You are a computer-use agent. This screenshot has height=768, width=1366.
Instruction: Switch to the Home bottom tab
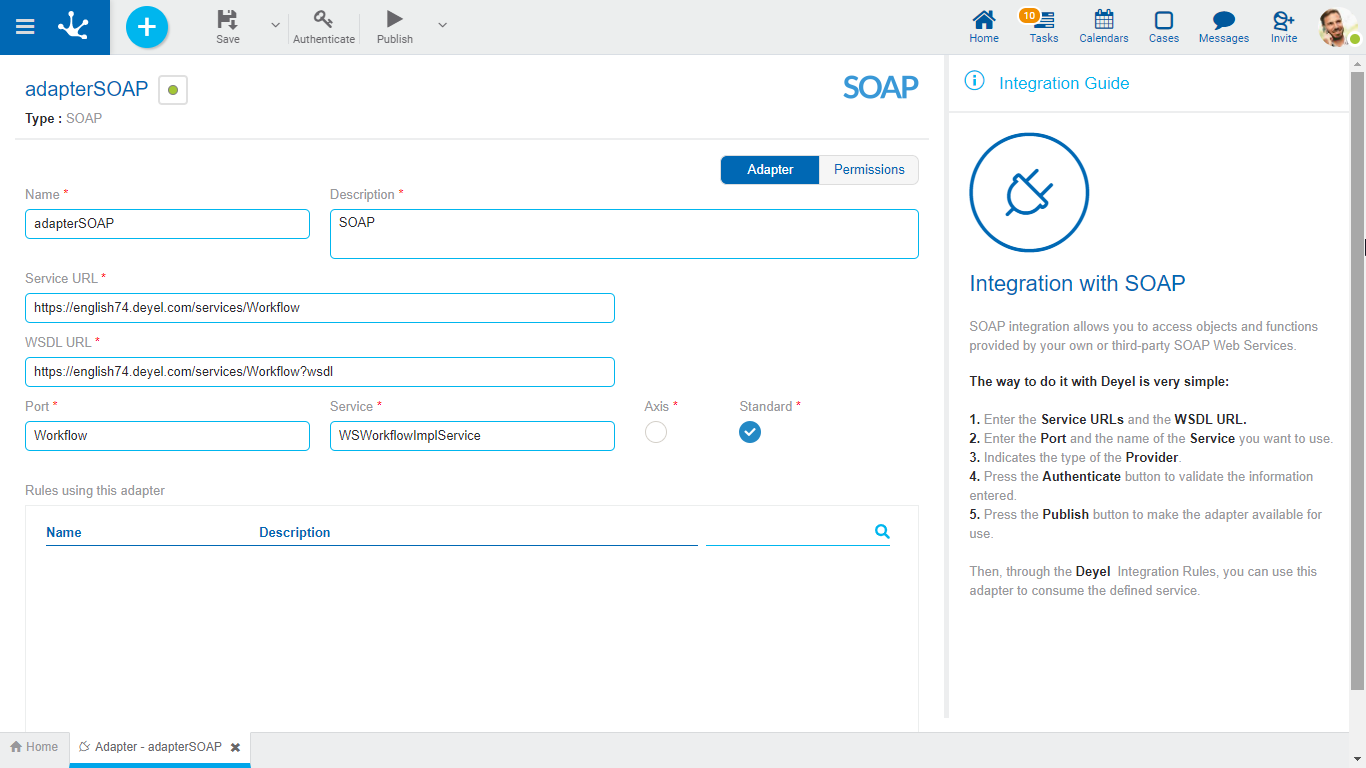(x=34, y=747)
